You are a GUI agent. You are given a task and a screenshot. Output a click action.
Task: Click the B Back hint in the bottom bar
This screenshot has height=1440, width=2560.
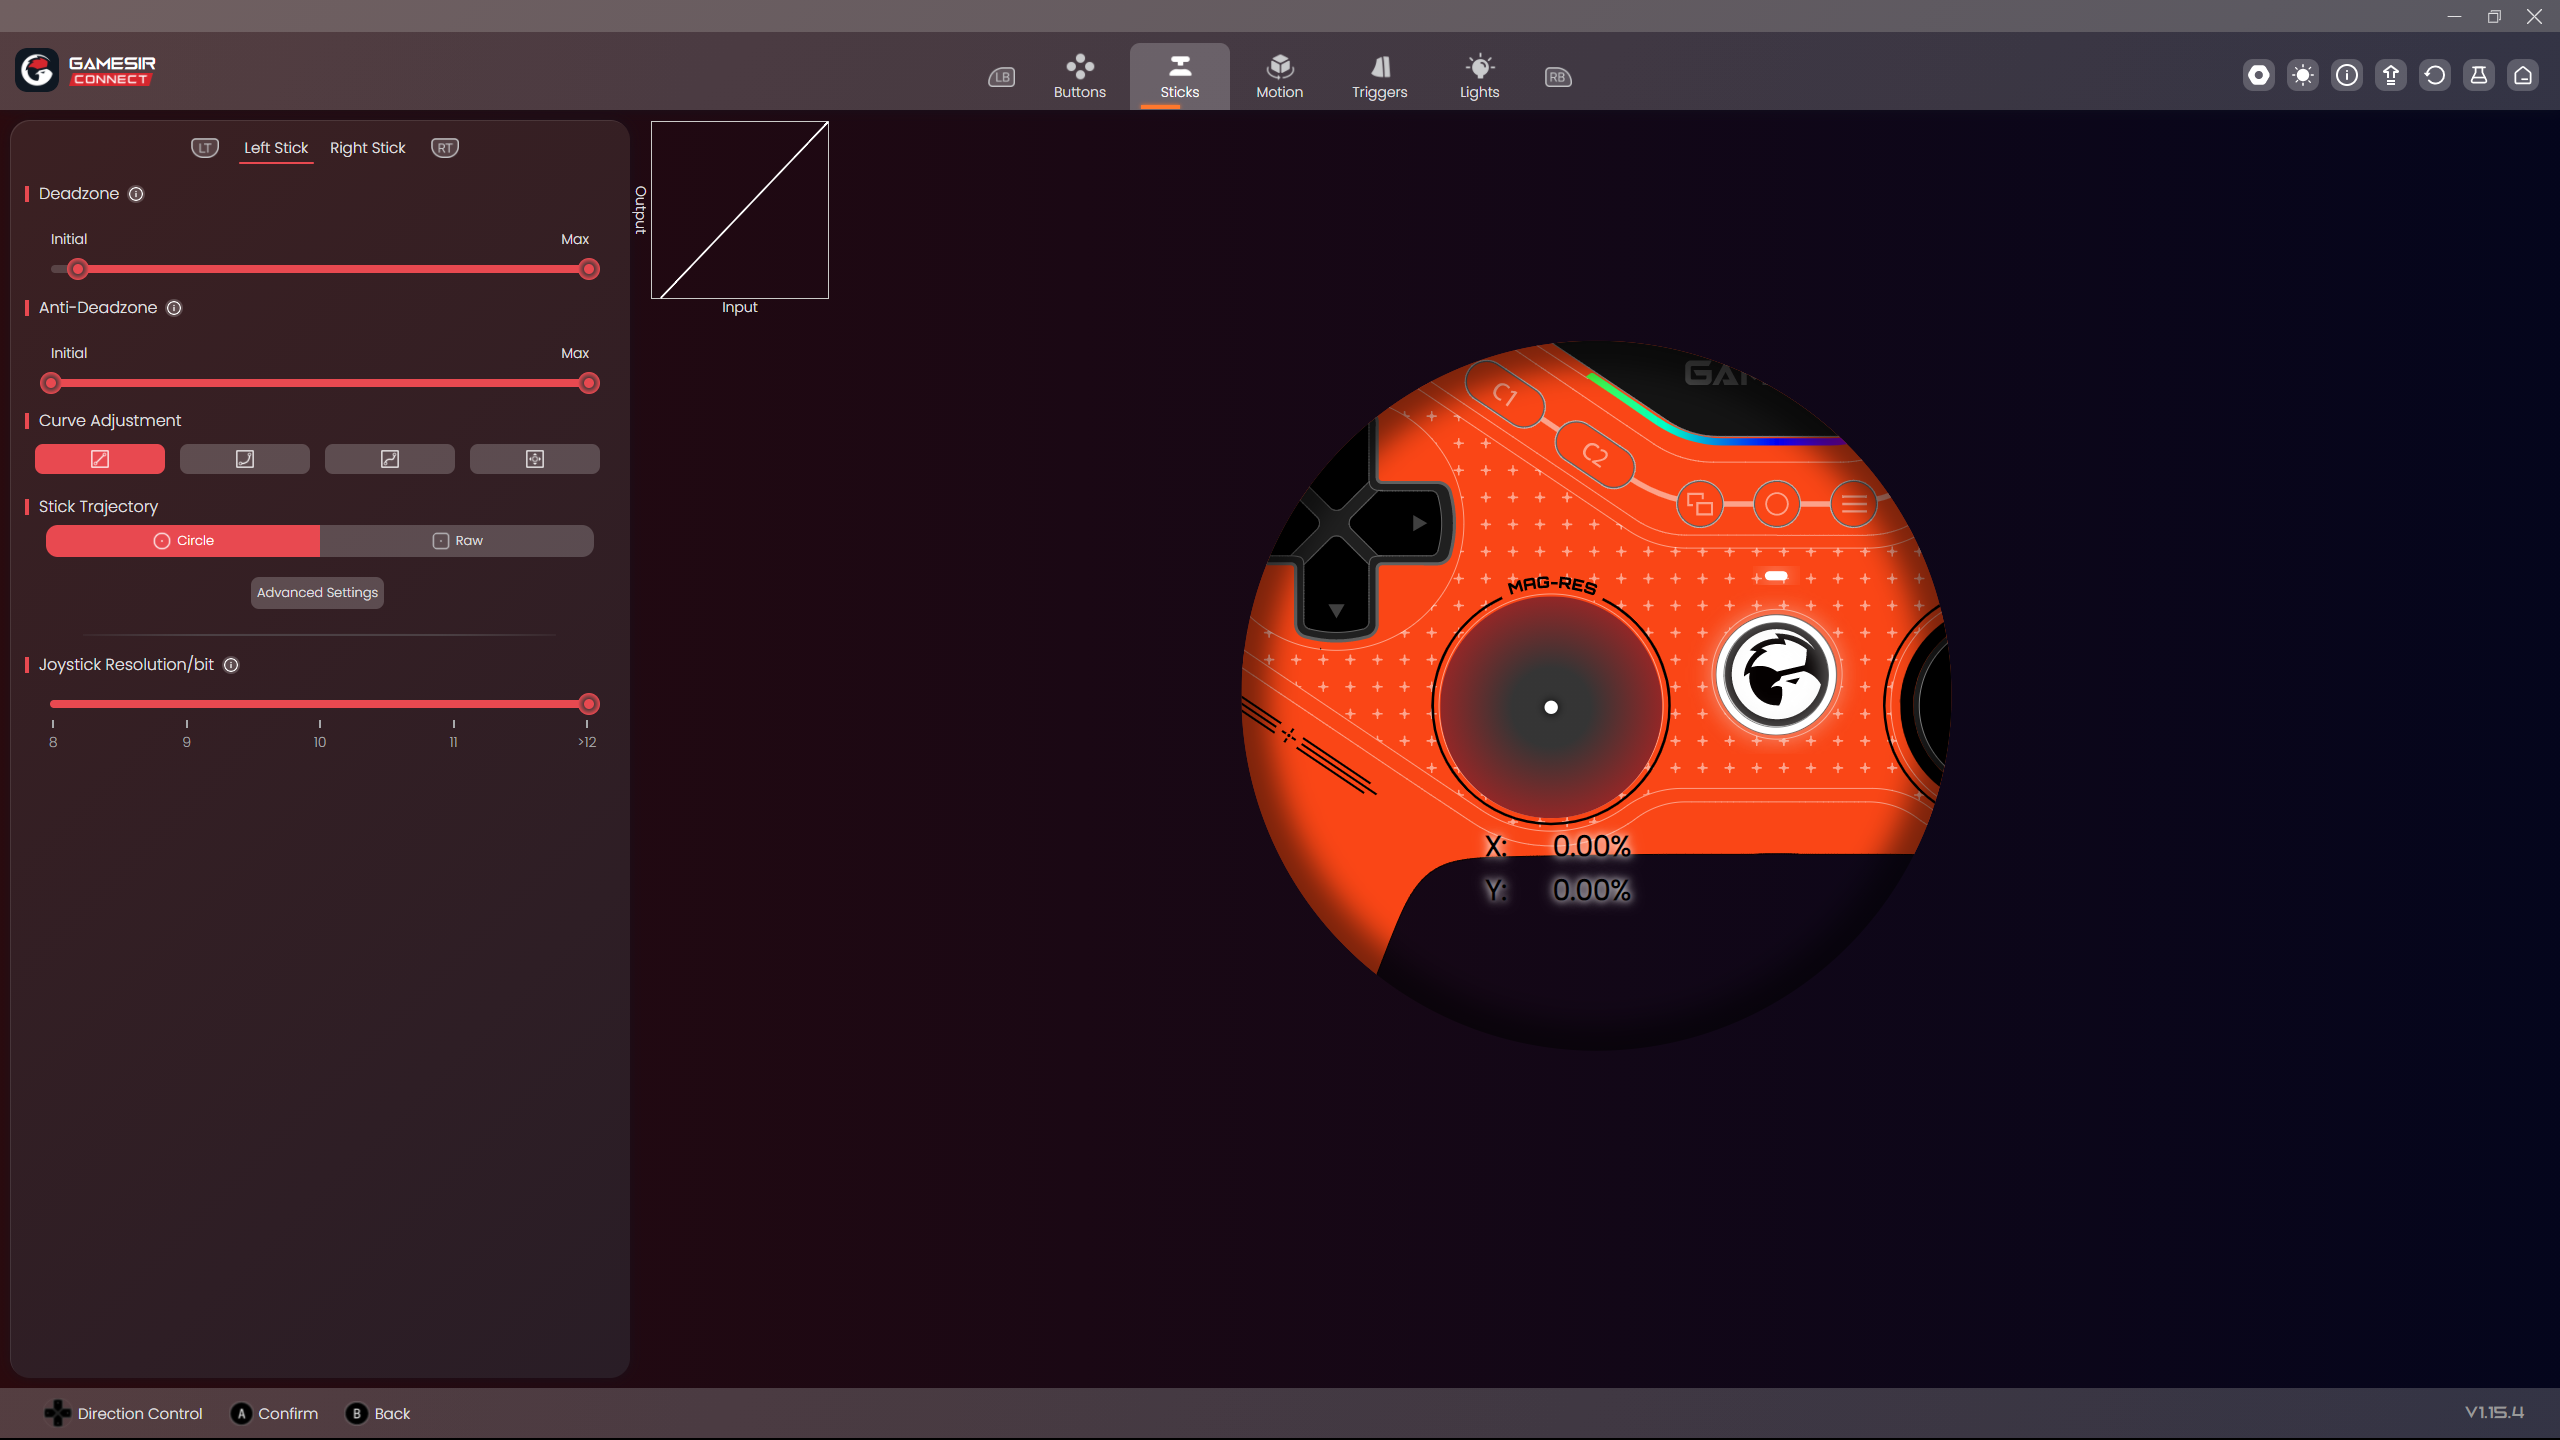(x=378, y=1413)
